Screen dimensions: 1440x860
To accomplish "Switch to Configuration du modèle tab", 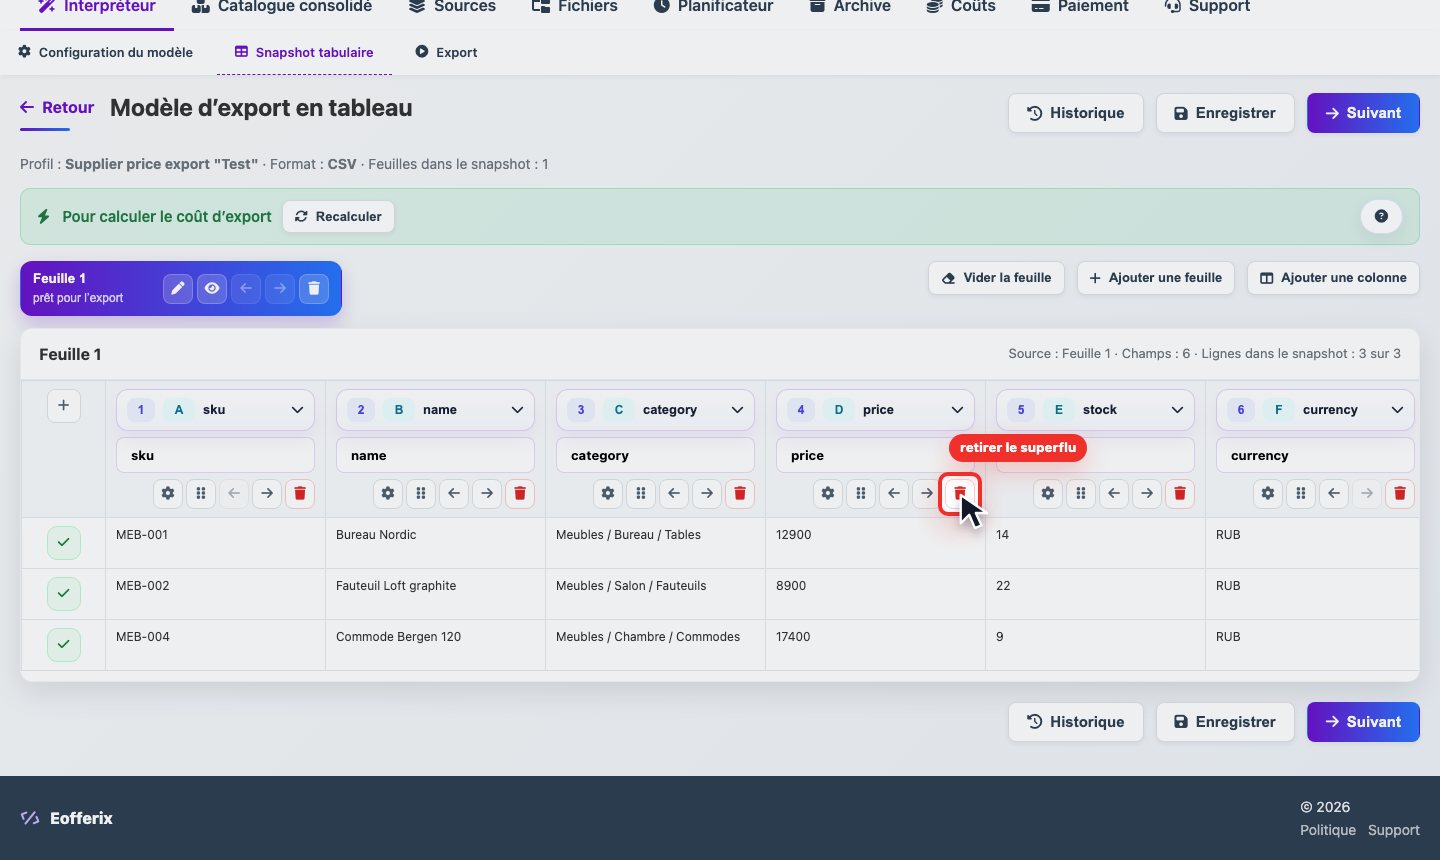I will pos(106,52).
